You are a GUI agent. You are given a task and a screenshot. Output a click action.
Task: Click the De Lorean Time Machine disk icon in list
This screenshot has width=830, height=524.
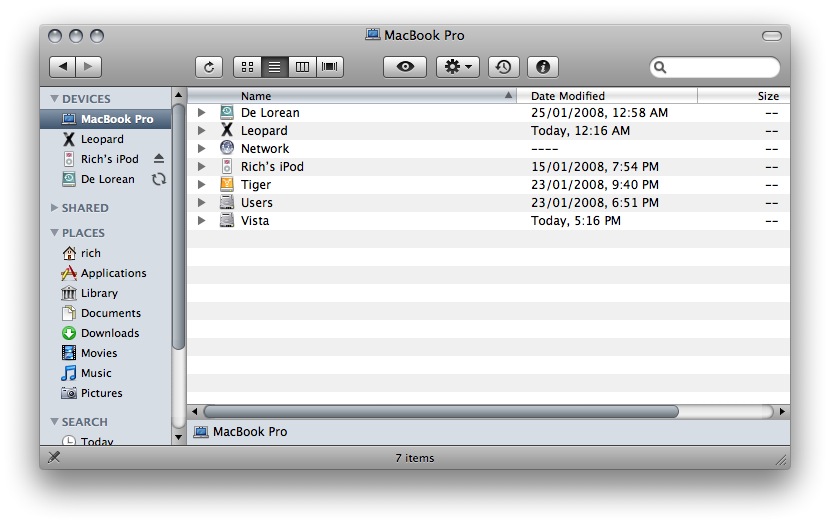click(227, 112)
